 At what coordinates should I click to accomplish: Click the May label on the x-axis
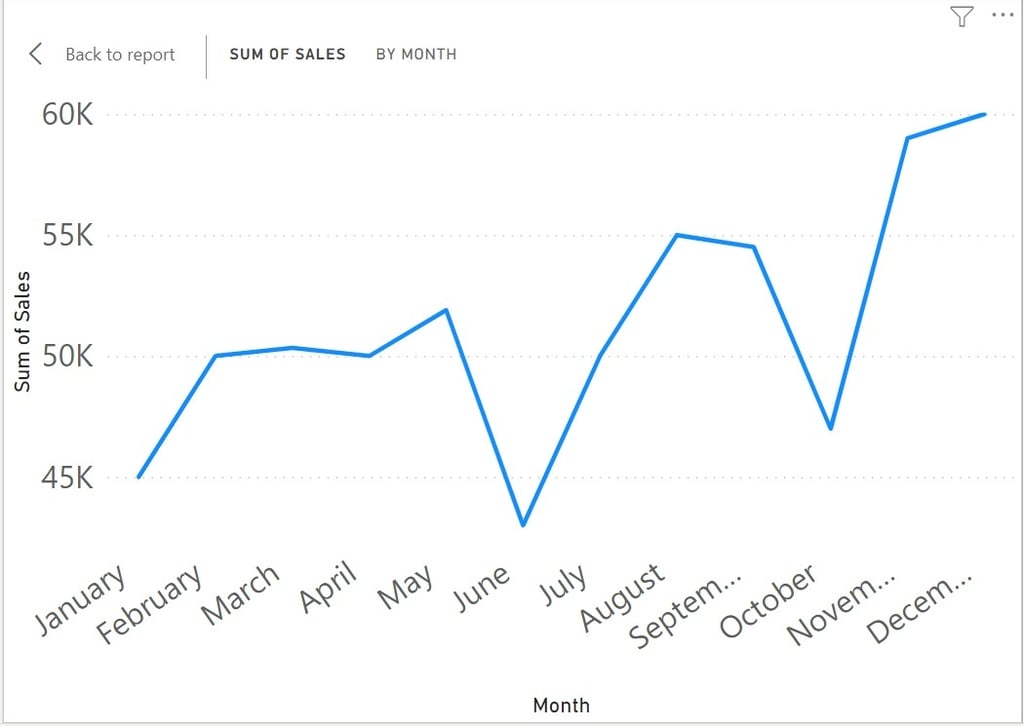(x=404, y=587)
